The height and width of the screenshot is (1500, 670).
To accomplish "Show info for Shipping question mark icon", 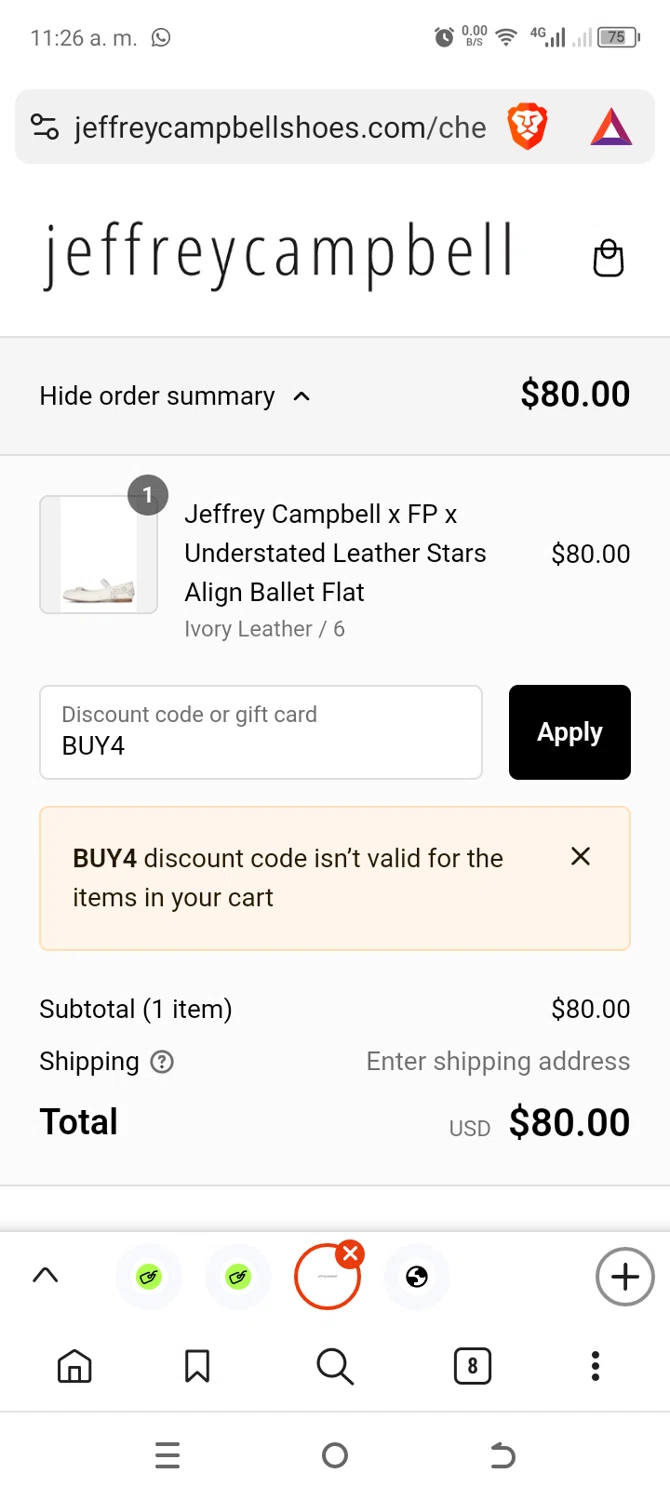I will [x=161, y=1062].
